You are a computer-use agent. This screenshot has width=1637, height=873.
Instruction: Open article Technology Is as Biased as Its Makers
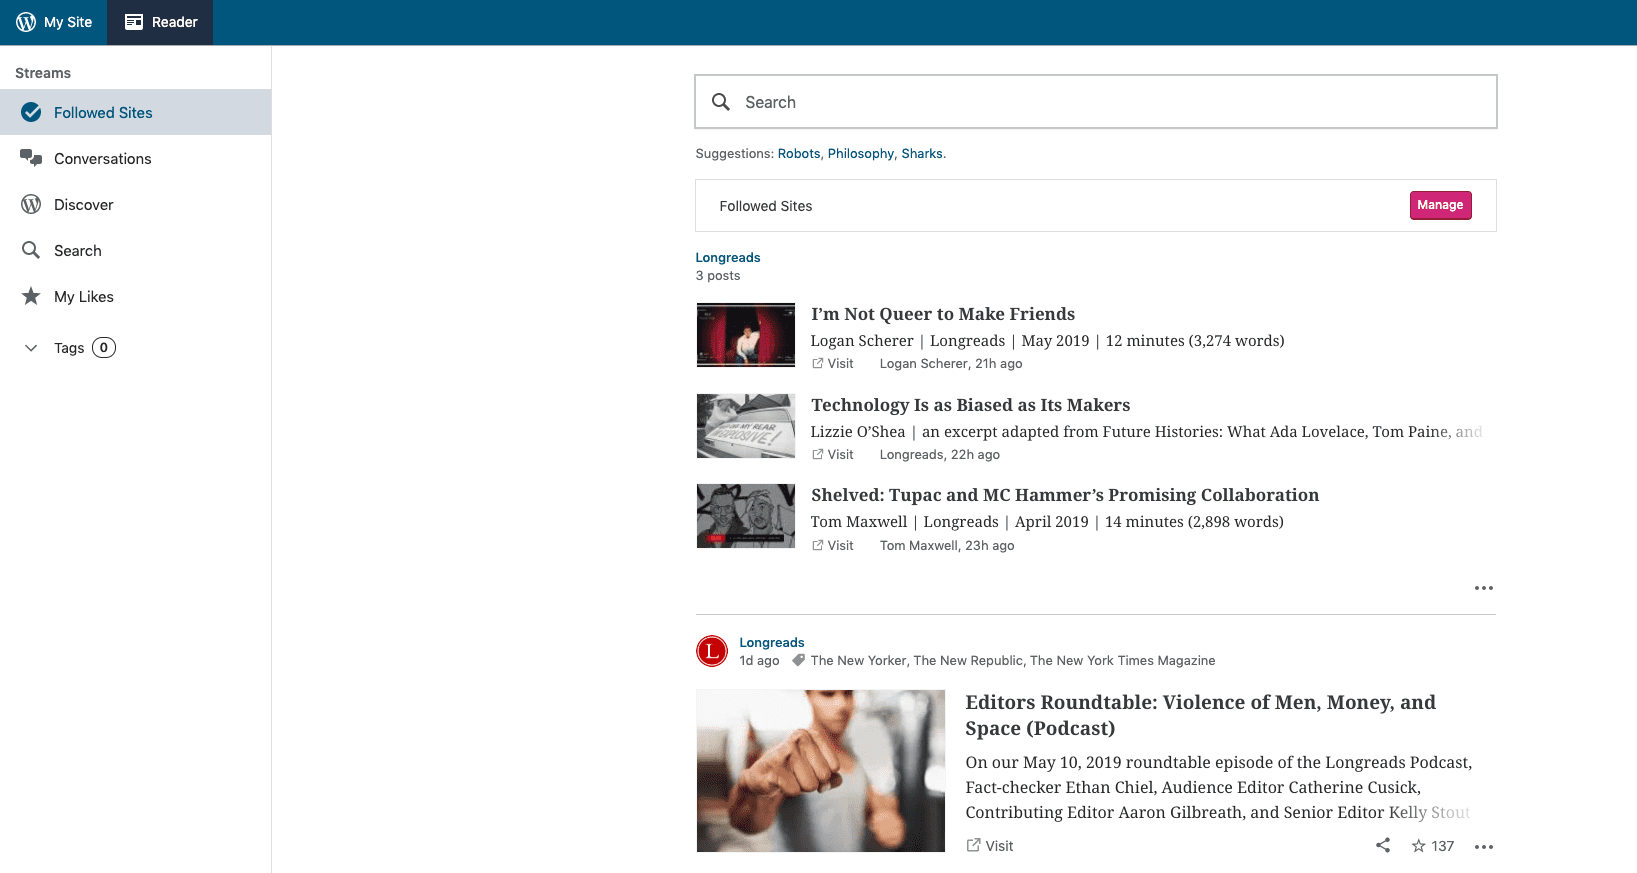971,405
